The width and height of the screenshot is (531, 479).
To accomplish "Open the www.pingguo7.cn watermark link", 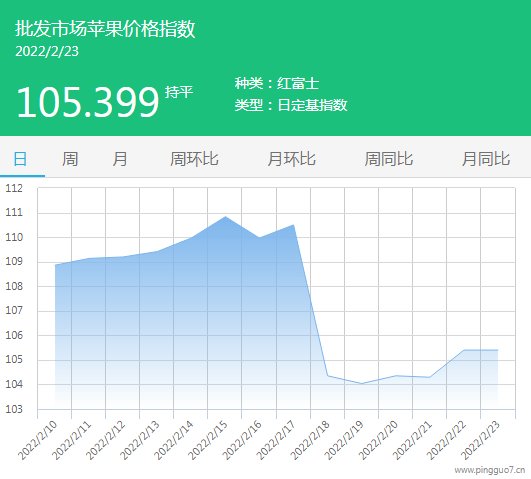I will click(x=489, y=470).
